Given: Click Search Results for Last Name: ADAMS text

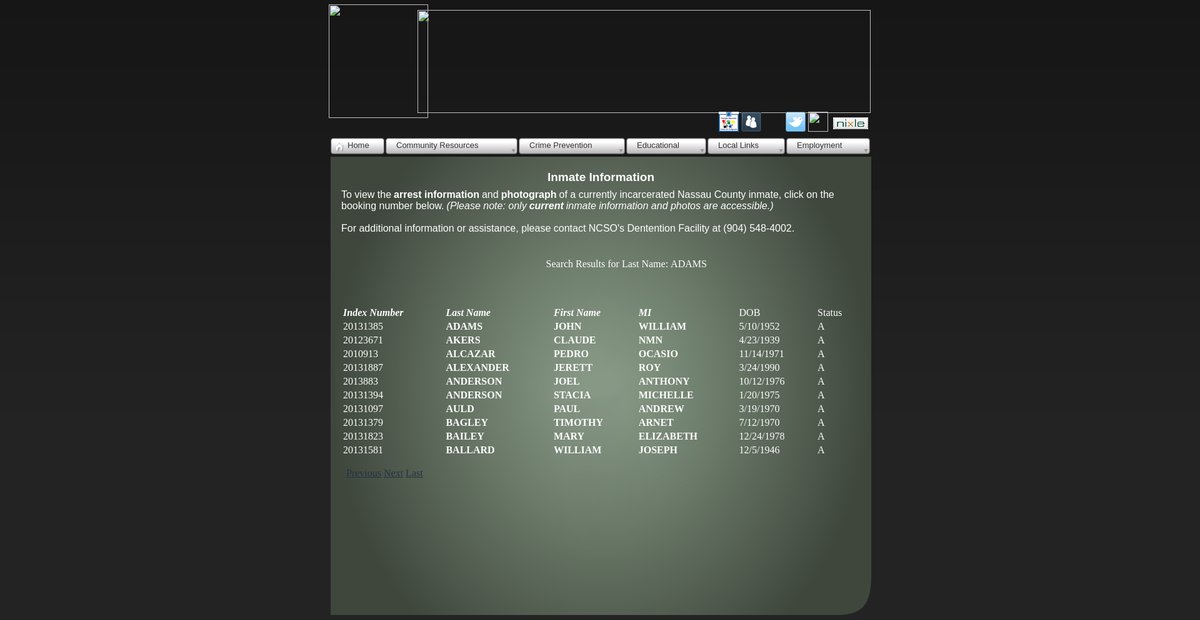Looking at the screenshot, I should coord(626,264).
